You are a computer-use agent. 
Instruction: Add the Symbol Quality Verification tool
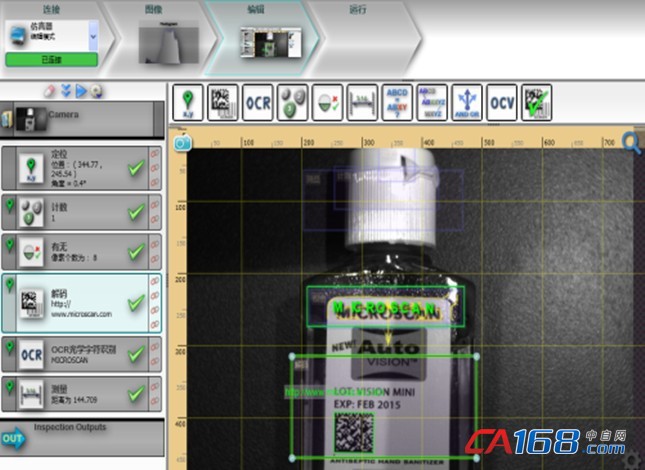coord(537,102)
